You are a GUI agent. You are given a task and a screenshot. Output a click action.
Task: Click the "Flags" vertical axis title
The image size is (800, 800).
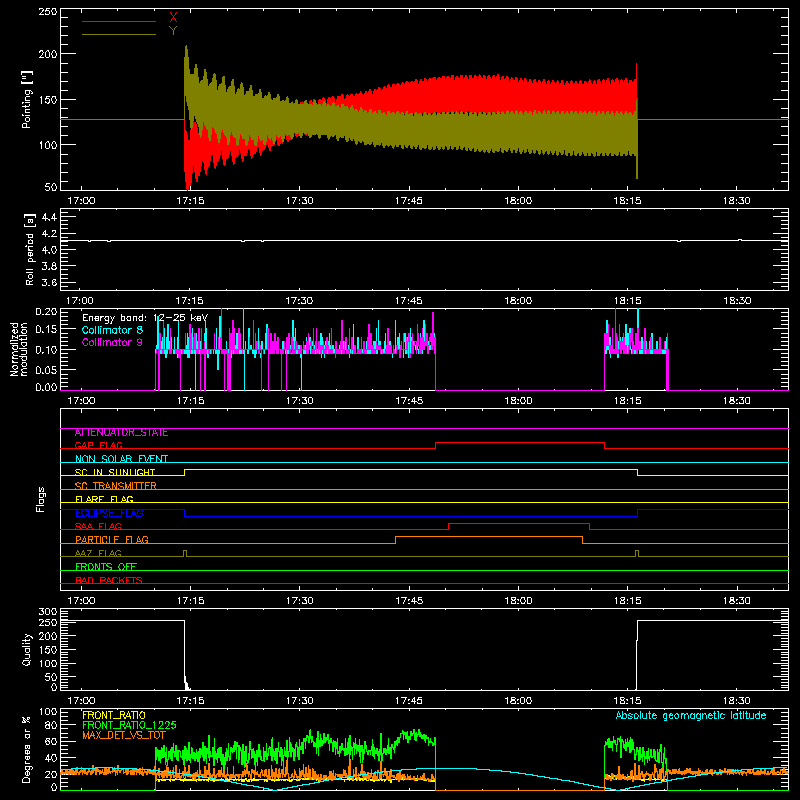41,499
